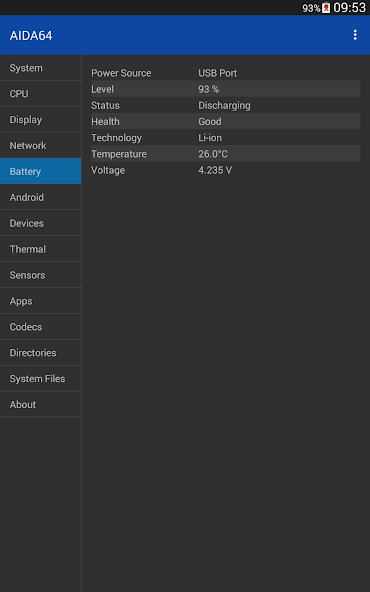Show the Devices list
The width and height of the screenshot is (370, 592).
[40, 223]
